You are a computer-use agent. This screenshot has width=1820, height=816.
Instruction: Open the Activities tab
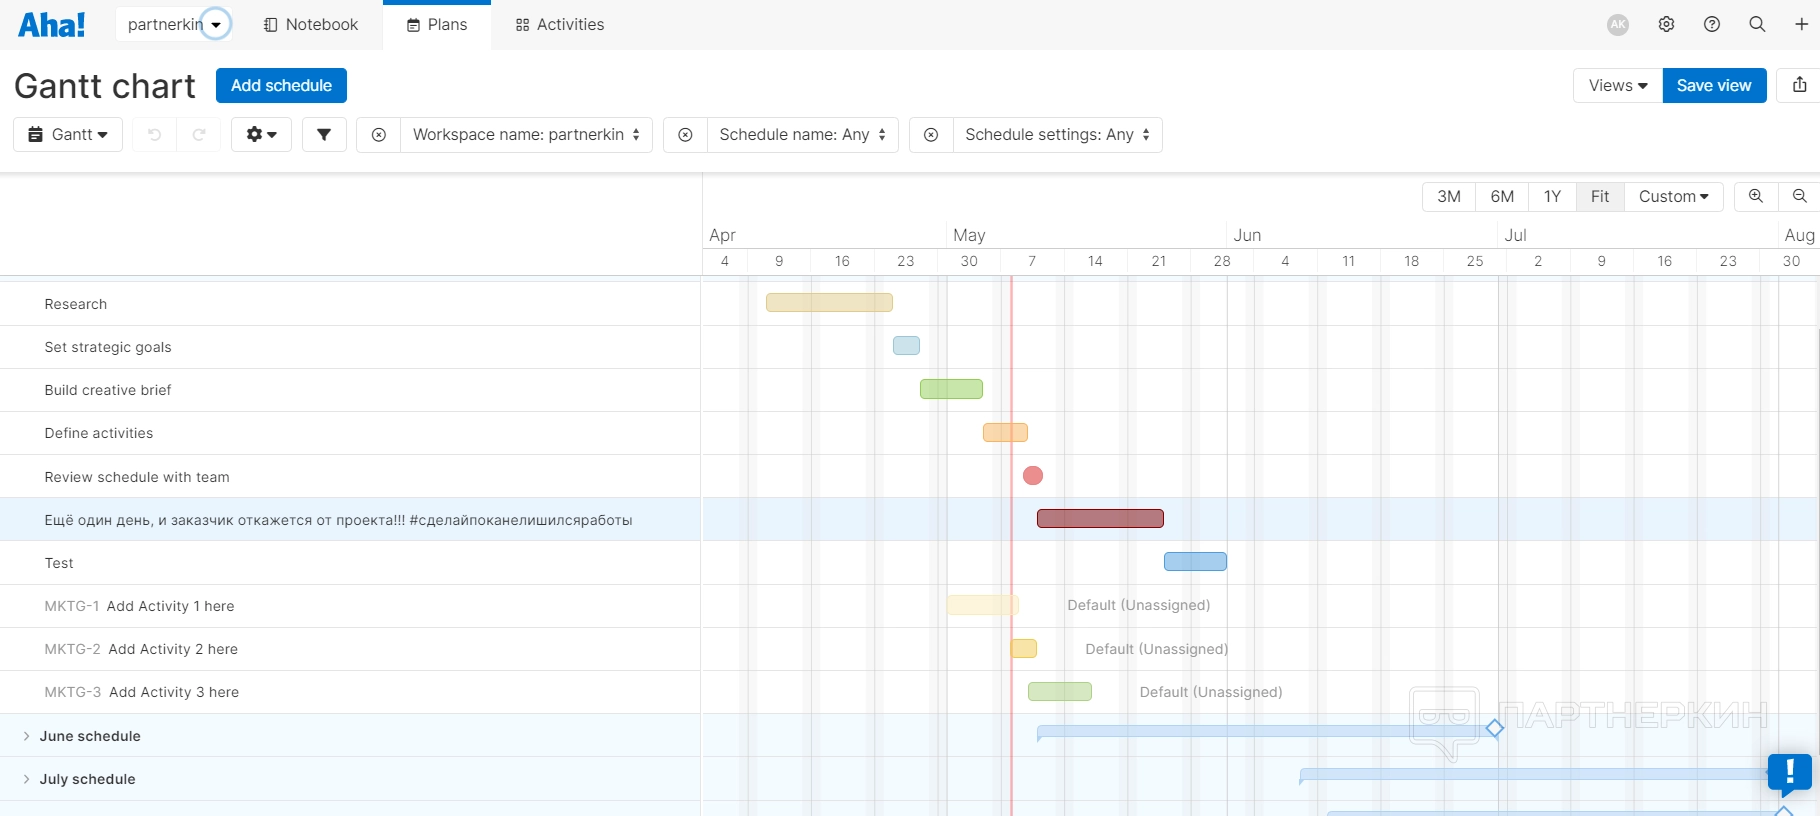point(559,24)
